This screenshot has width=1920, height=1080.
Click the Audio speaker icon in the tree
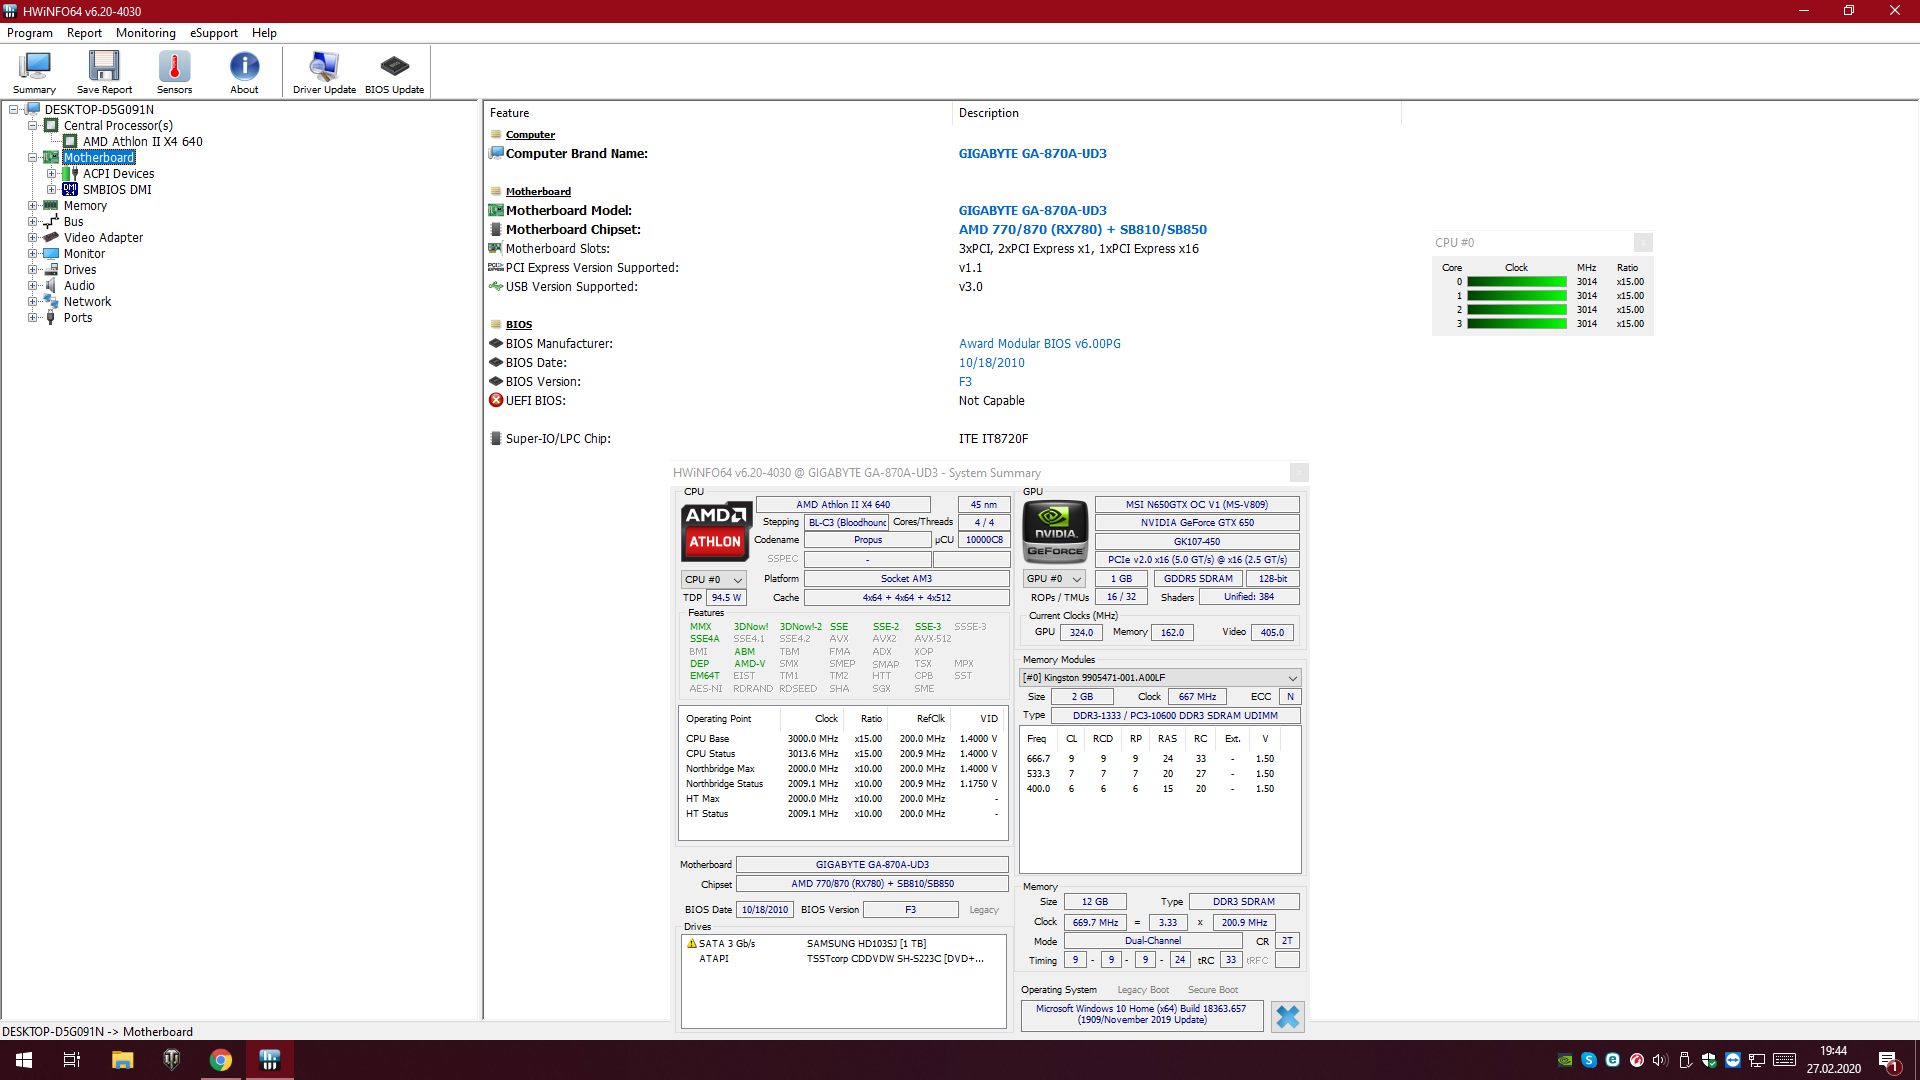point(51,286)
